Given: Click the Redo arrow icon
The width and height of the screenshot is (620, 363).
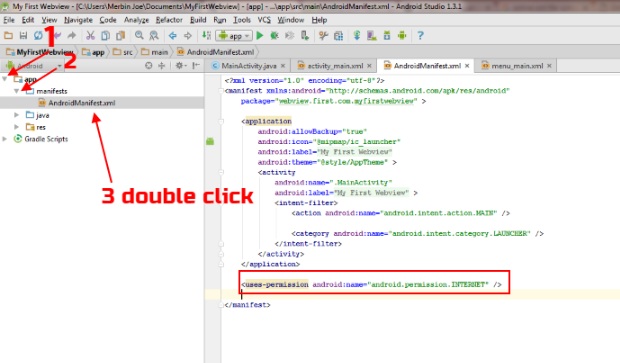Looking at the screenshot, I should [x=72, y=36].
